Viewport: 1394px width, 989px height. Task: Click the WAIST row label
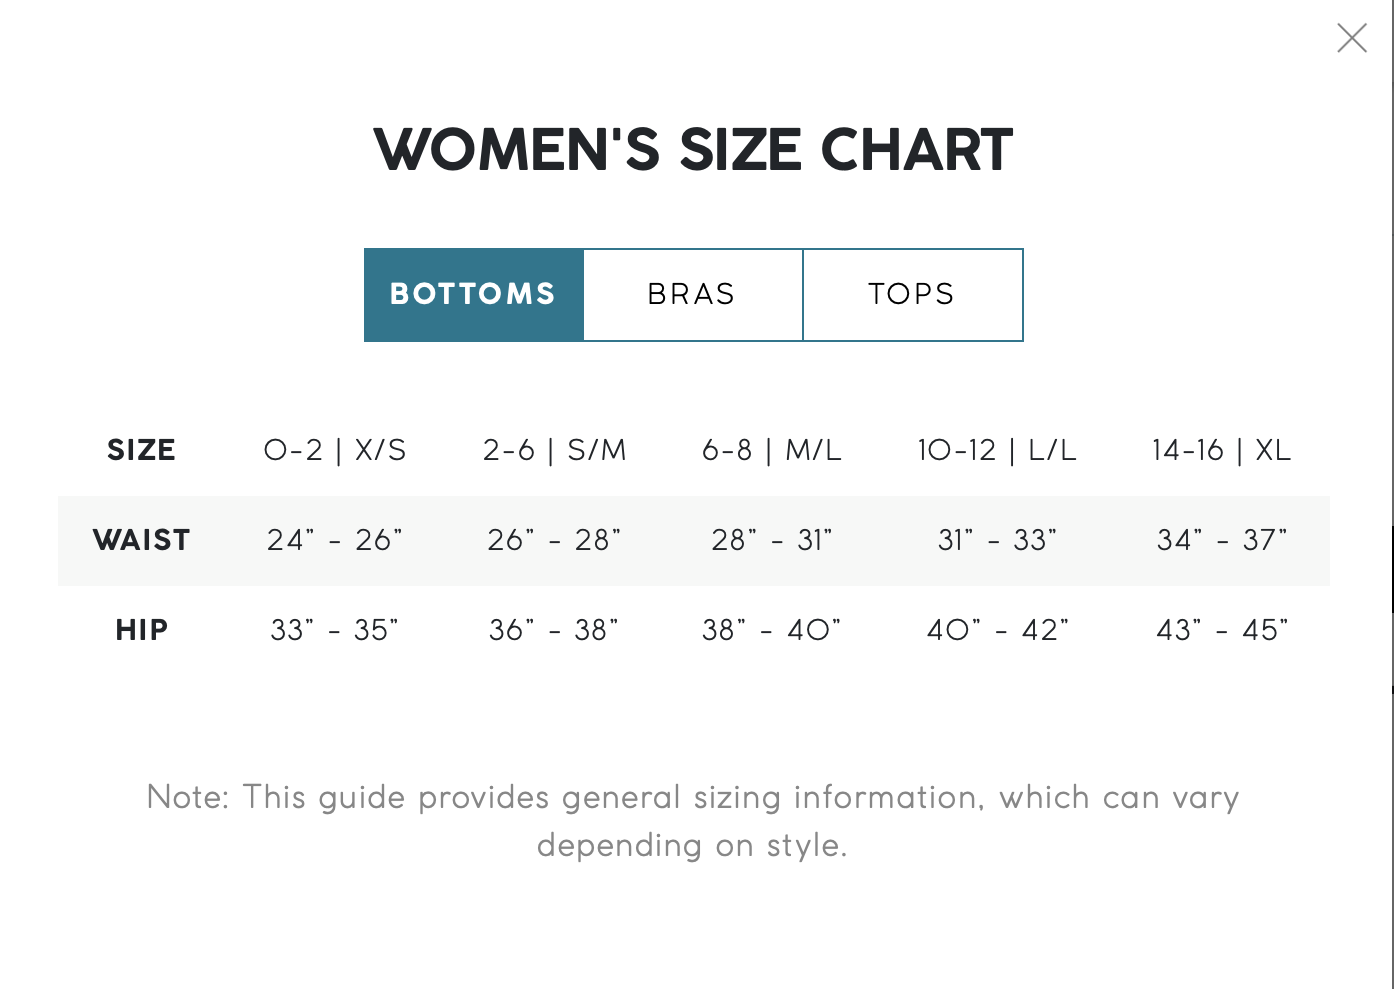point(141,540)
